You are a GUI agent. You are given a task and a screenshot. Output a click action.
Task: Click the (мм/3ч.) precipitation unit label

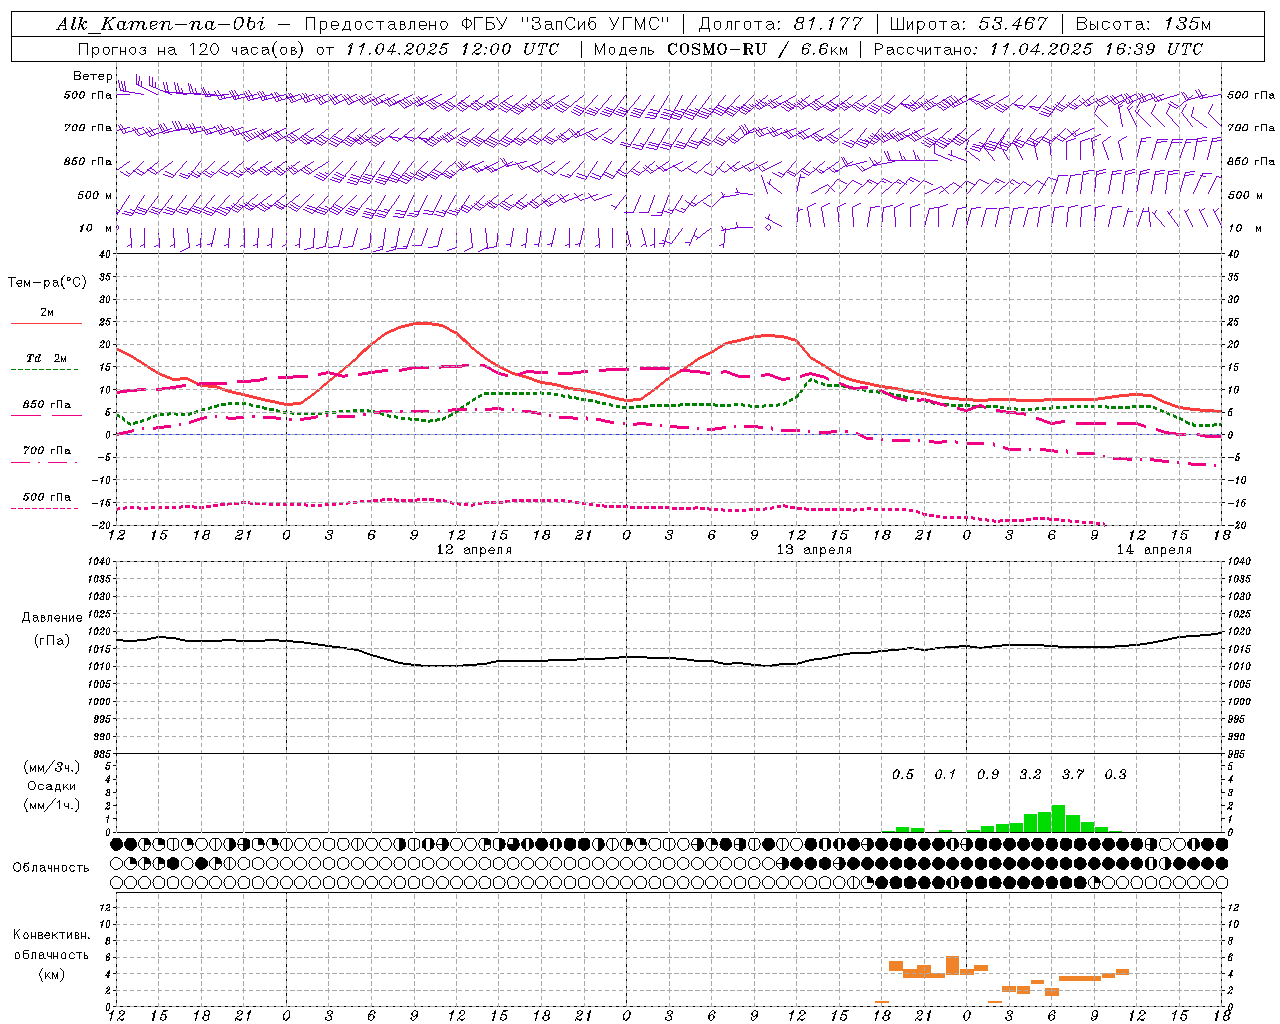point(52,768)
